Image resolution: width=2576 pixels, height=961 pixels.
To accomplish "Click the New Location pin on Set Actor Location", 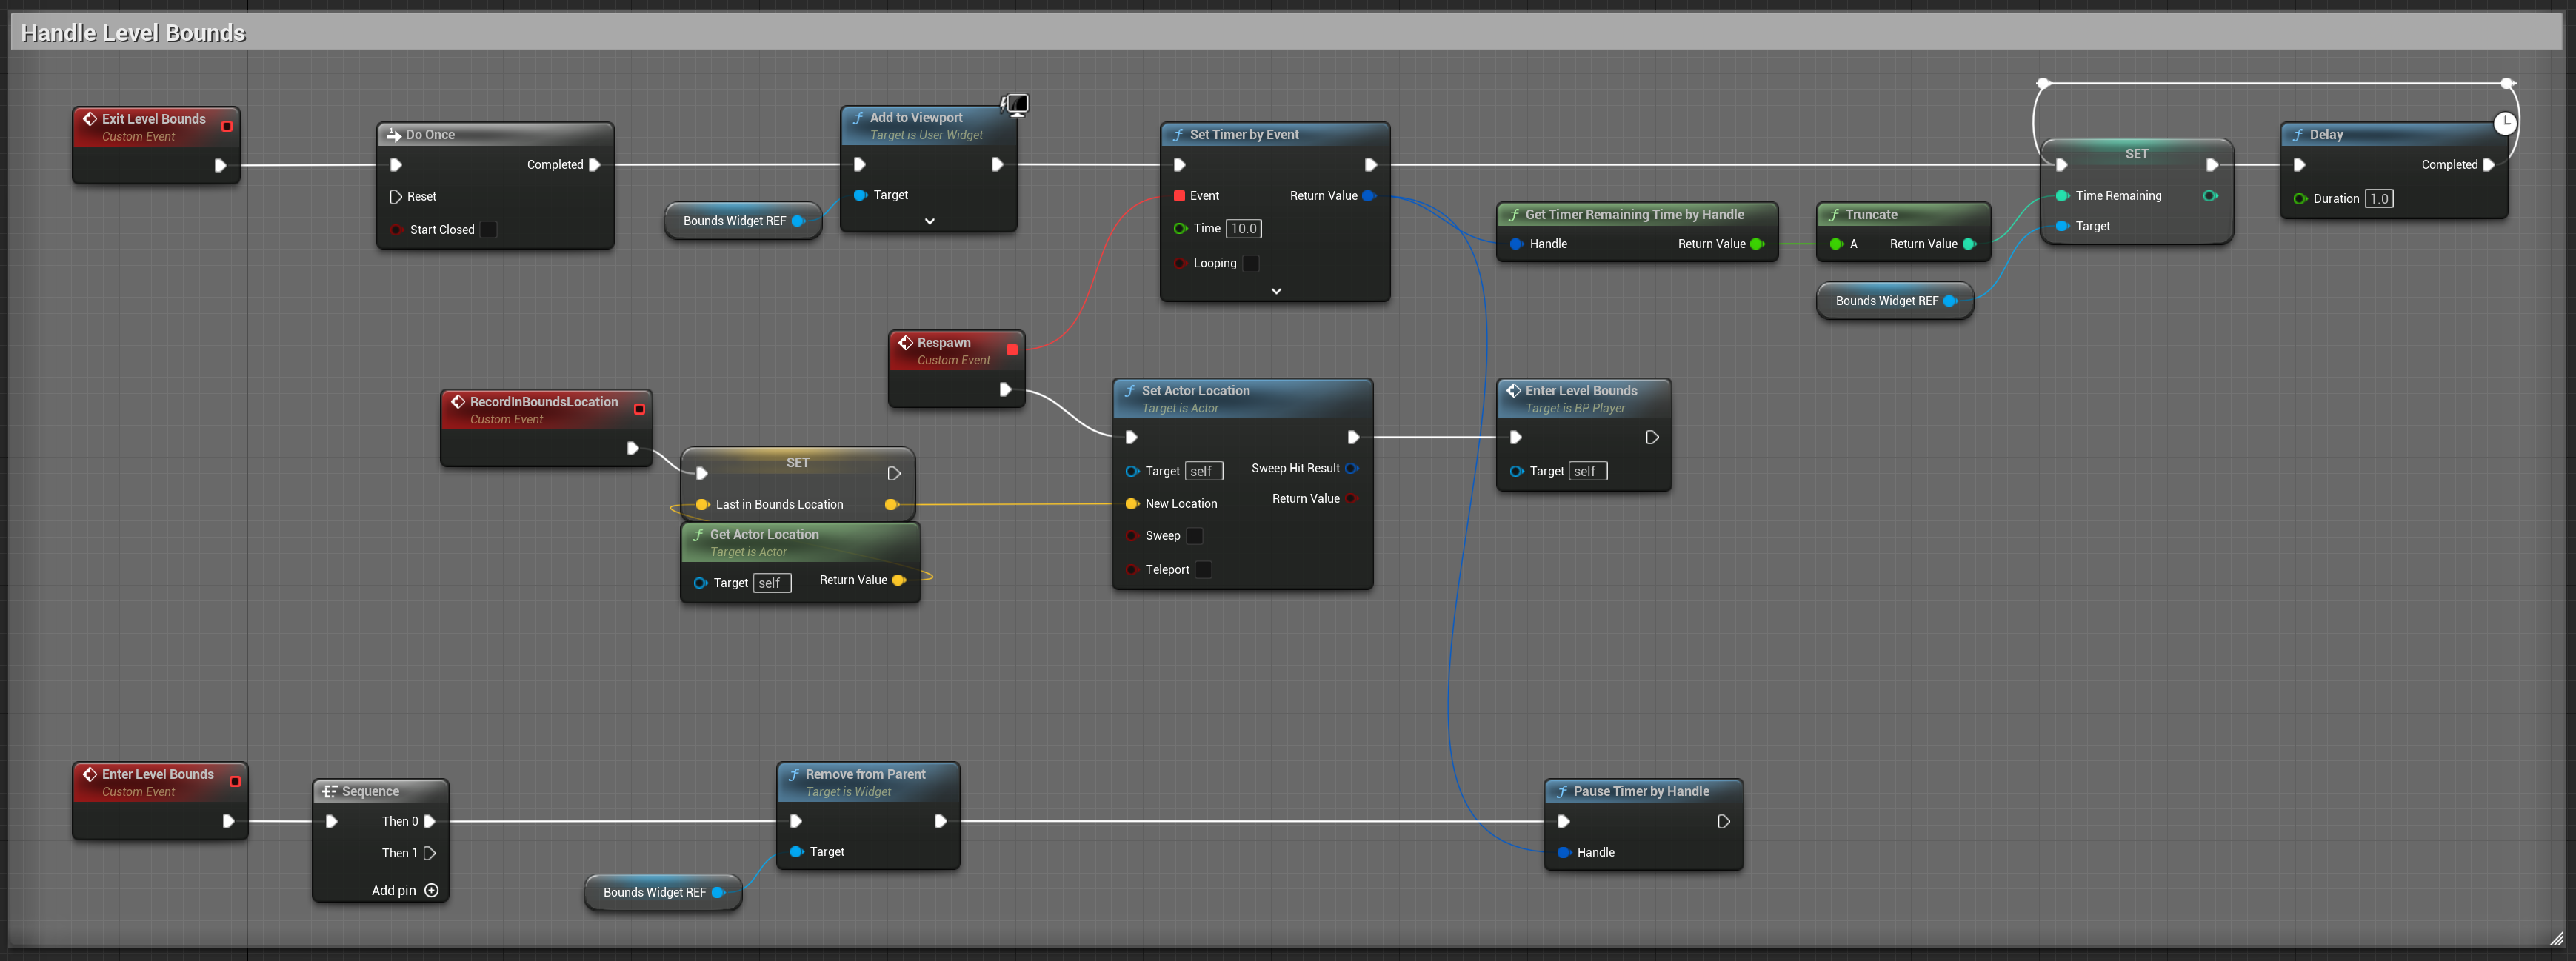I will (1132, 504).
